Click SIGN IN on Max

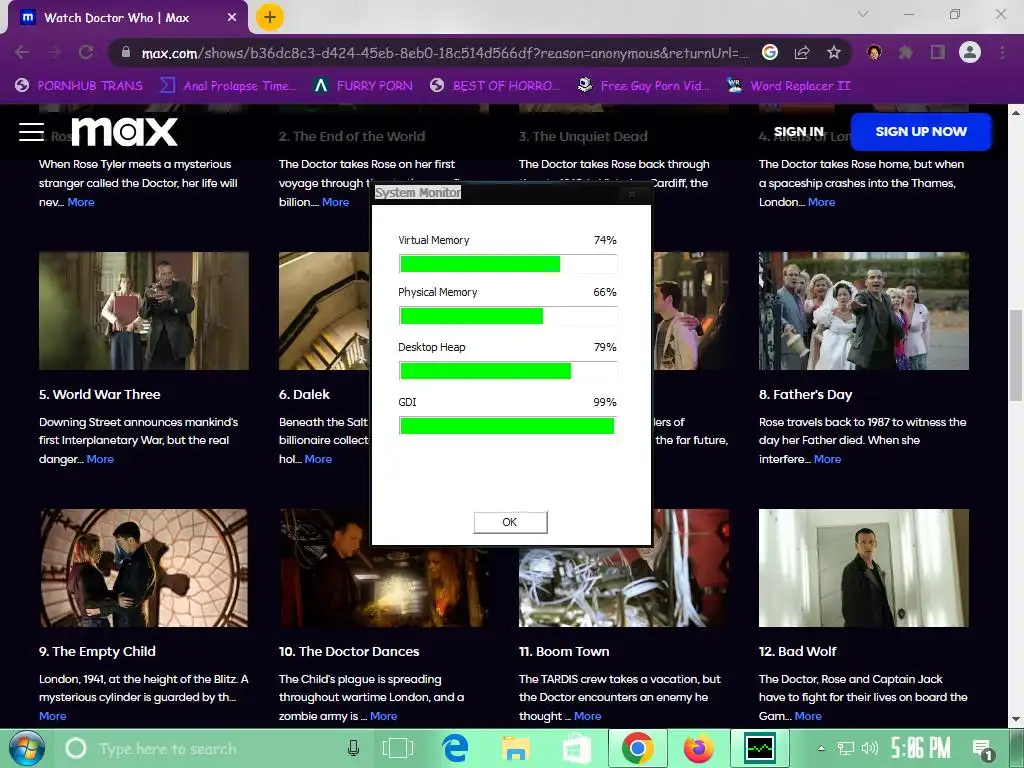tap(799, 132)
